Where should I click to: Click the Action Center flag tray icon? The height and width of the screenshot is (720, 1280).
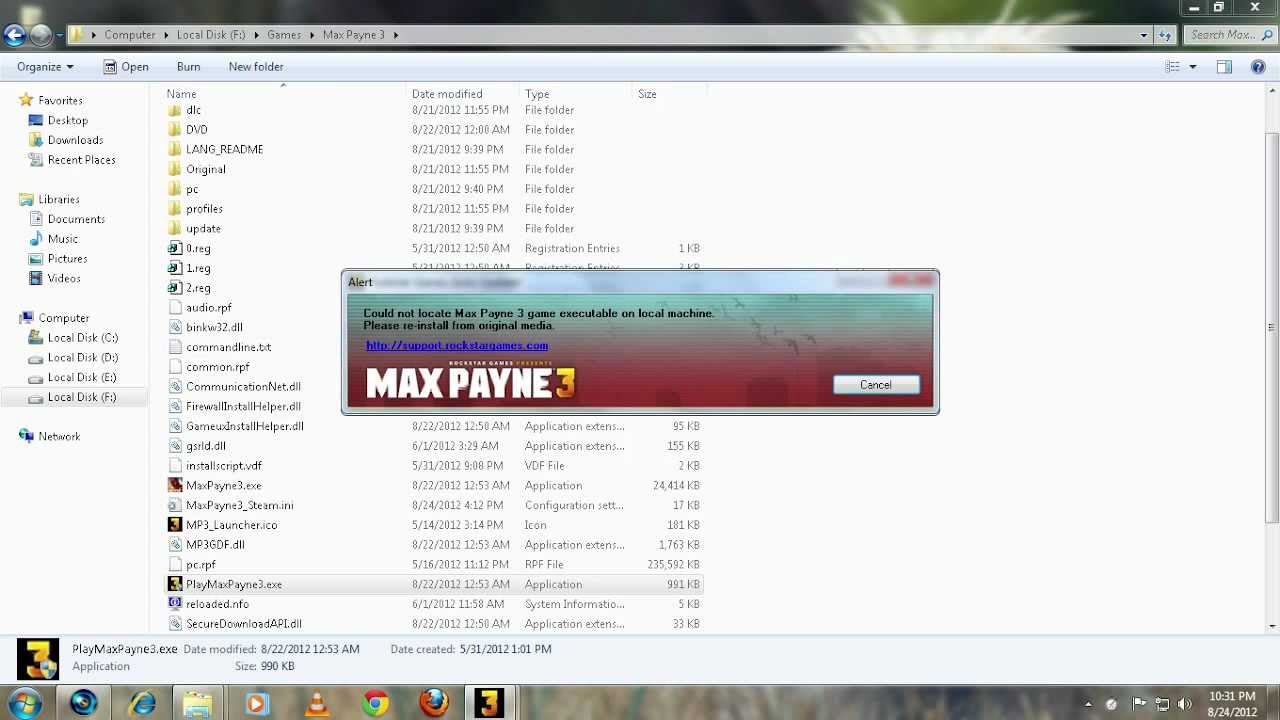tap(1139, 704)
